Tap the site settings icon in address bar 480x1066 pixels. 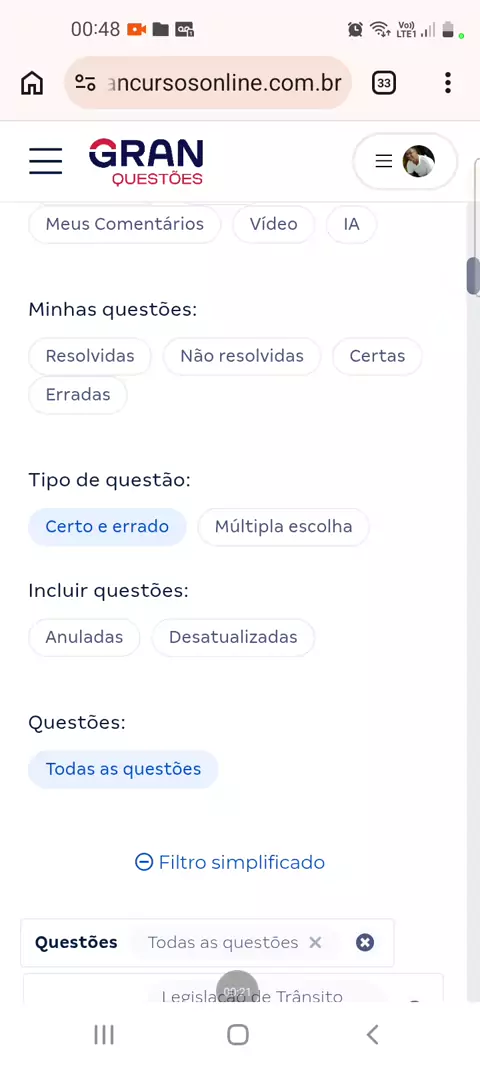85,83
